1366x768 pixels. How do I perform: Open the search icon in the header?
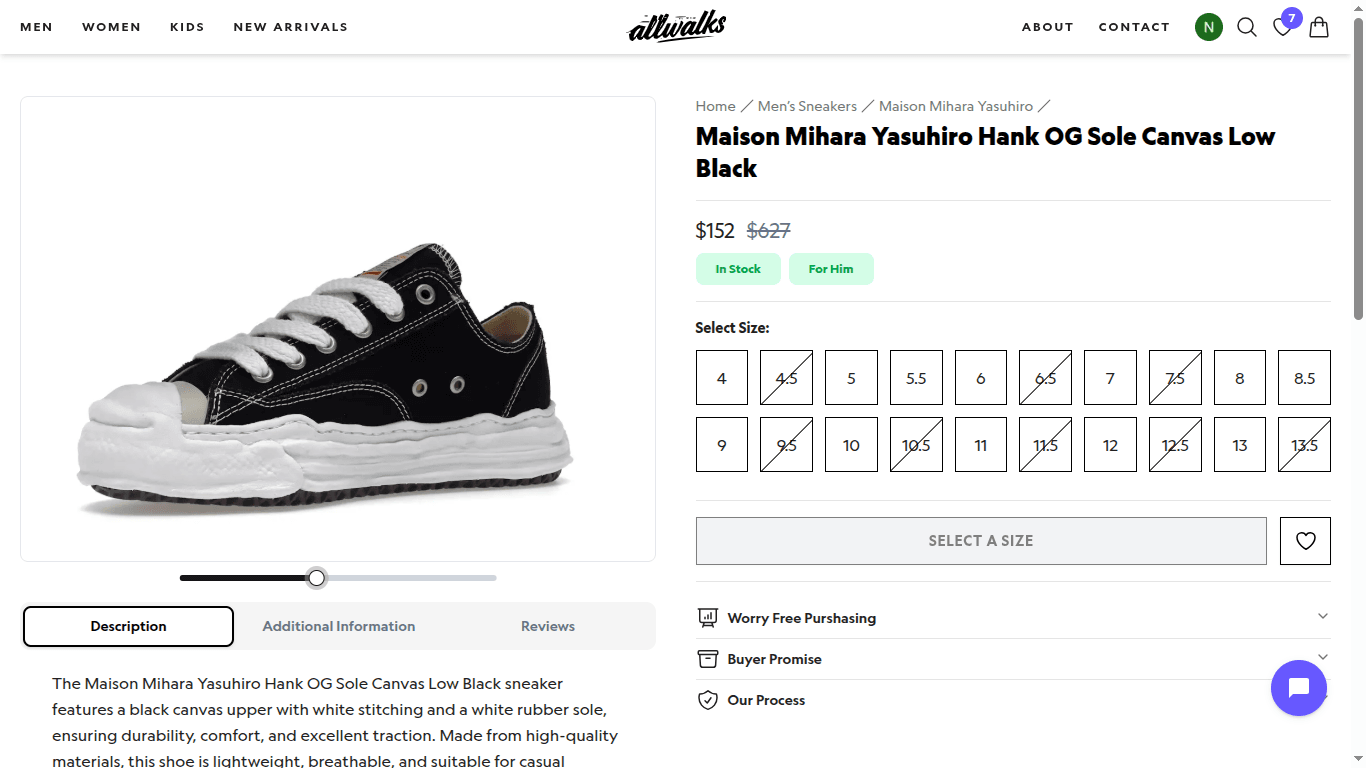click(1246, 27)
